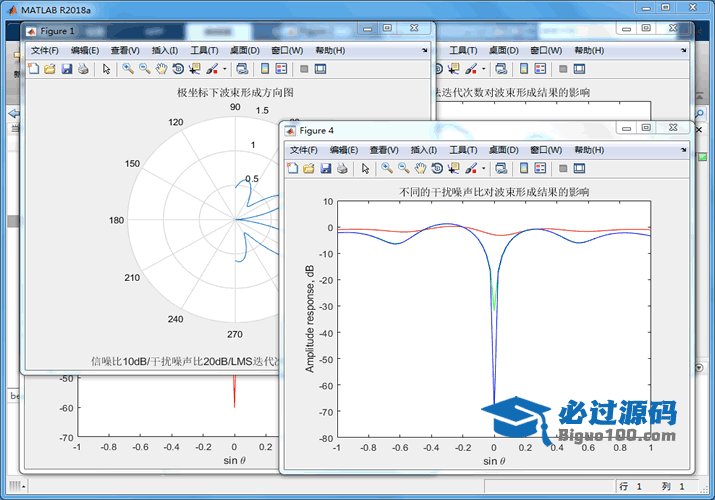The height and width of the screenshot is (500, 715).
Task: Insert legend in background figure toolbar
Action: click(540, 69)
